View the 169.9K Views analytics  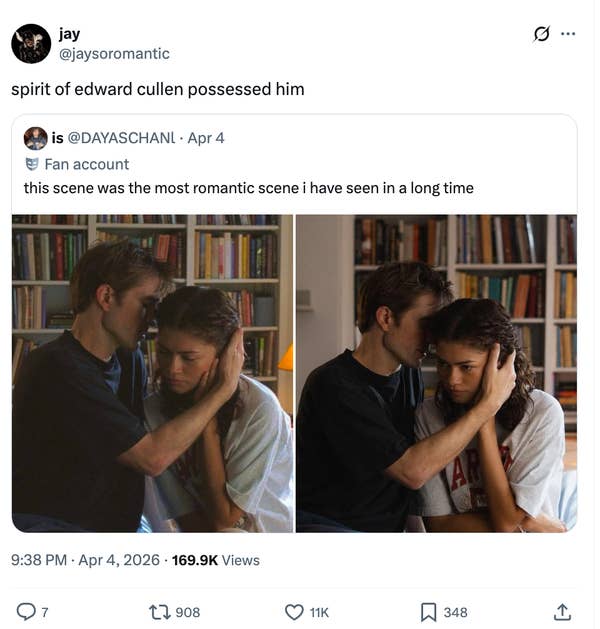tap(216, 560)
